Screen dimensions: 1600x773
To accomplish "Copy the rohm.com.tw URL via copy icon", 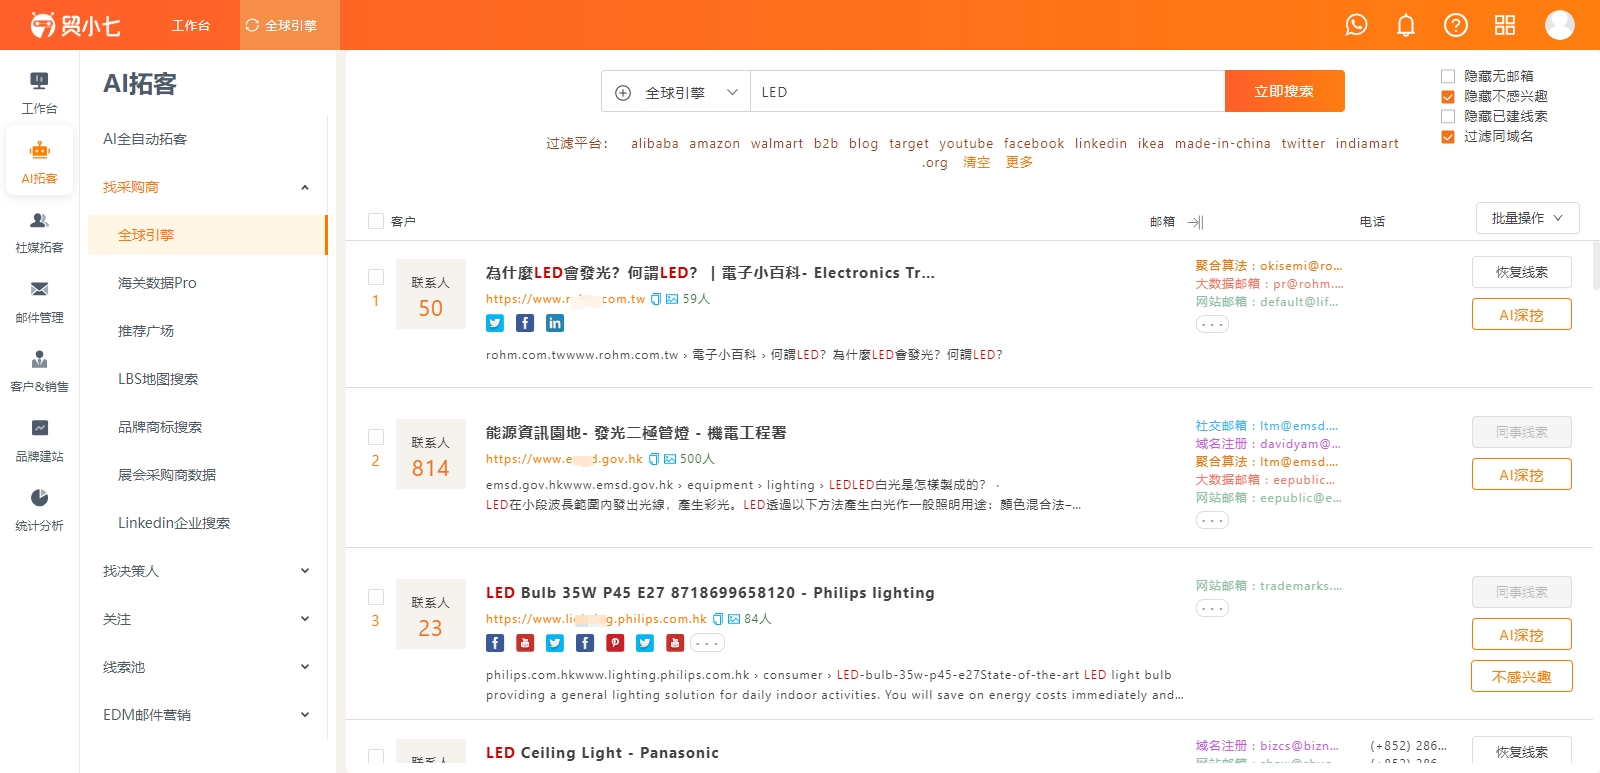I will coord(656,299).
